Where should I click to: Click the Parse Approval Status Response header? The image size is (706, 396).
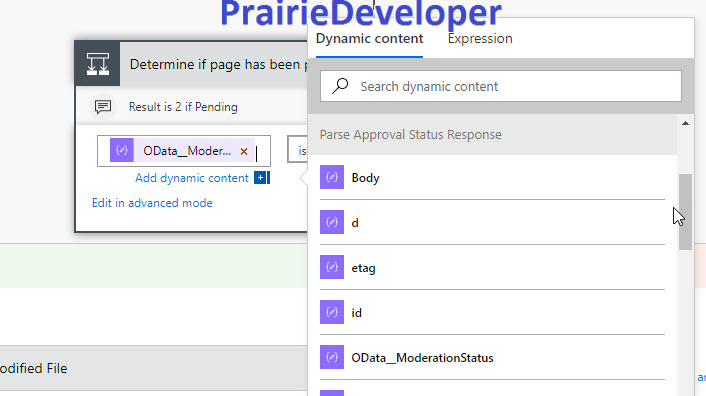493,135
